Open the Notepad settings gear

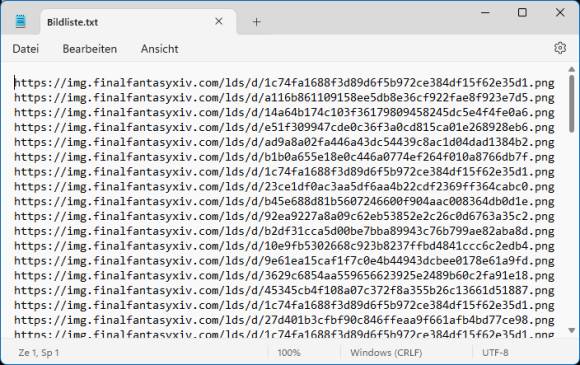[560, 48]
